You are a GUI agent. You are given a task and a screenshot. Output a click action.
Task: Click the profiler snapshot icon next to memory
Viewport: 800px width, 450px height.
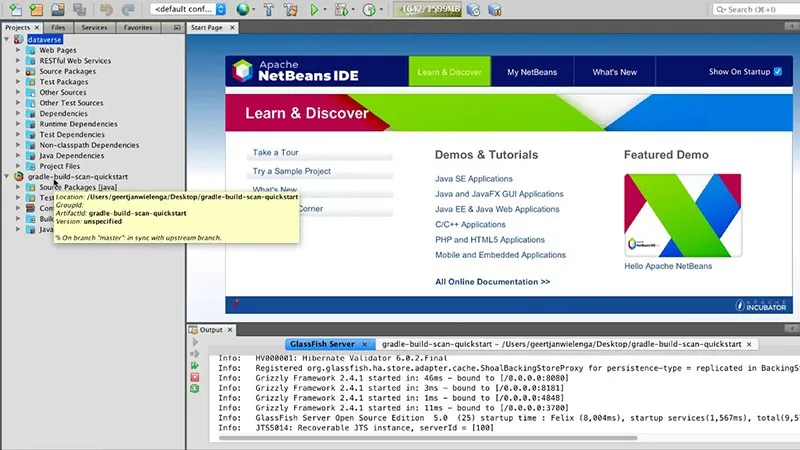click(x=473, y=9)
